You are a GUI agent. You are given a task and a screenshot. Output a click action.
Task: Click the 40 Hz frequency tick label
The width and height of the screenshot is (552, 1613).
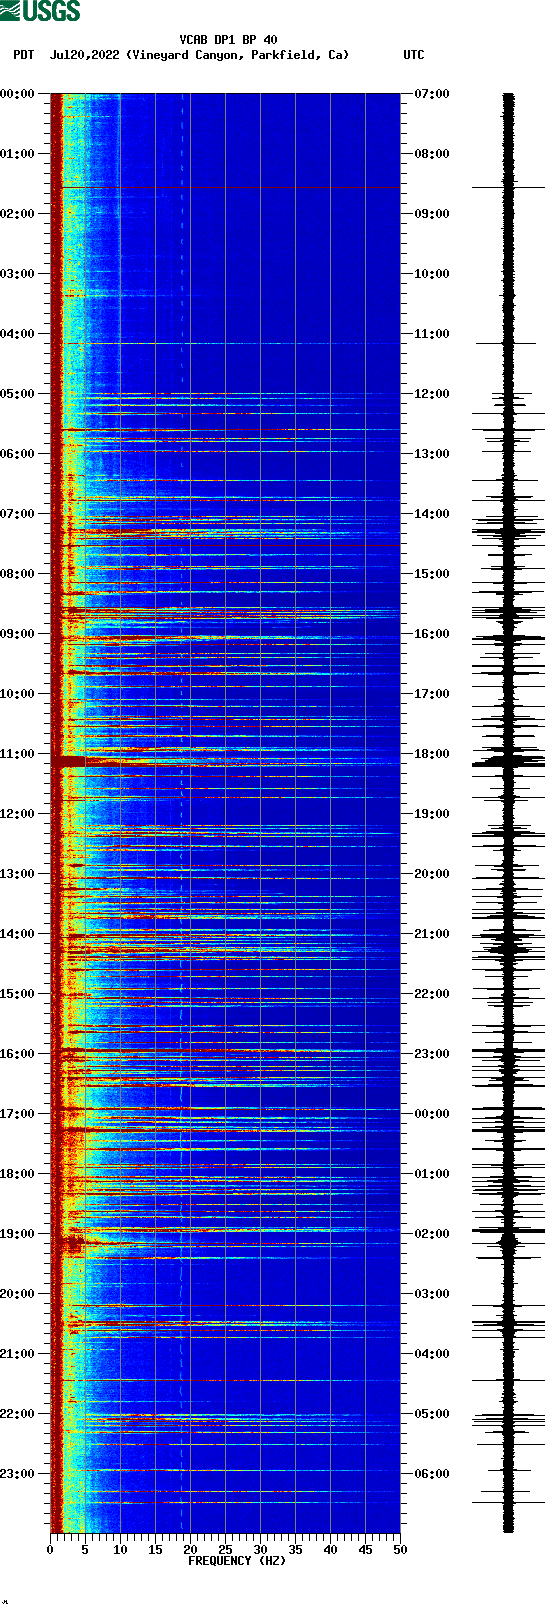coord(330,1550)
